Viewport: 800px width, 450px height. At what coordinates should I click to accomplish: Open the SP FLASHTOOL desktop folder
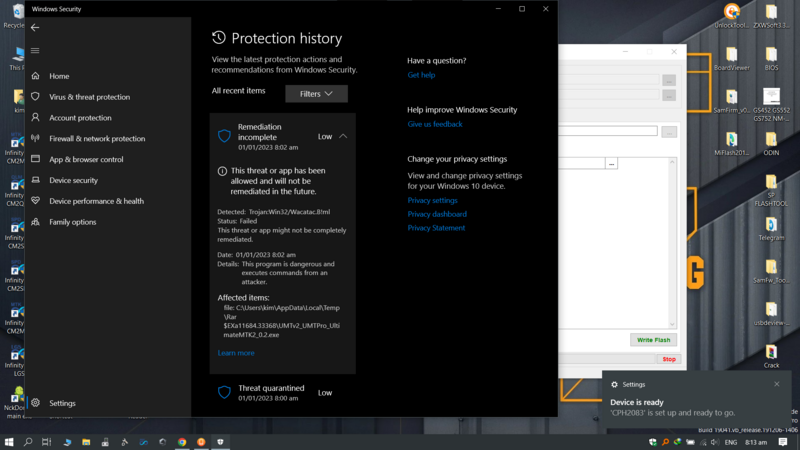[x=771, y=190]
